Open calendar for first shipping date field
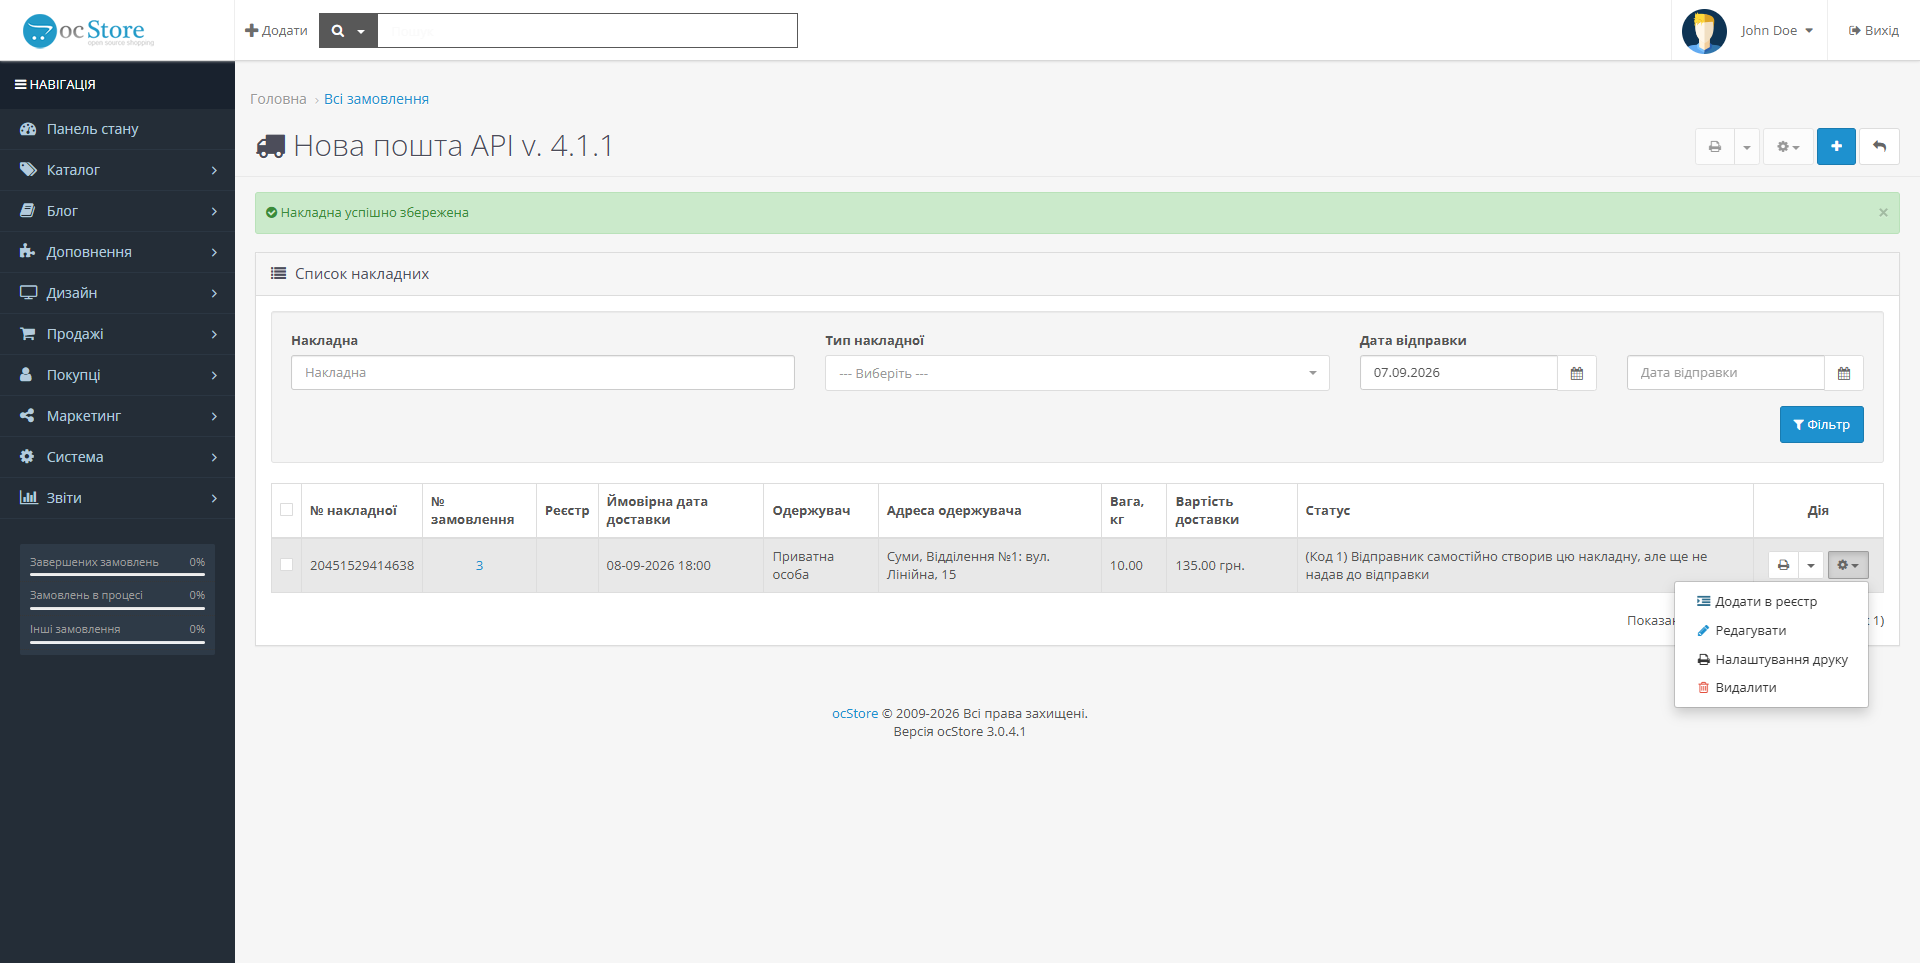The width and height of the screenshot is (1920, 963). [1577, 373]
